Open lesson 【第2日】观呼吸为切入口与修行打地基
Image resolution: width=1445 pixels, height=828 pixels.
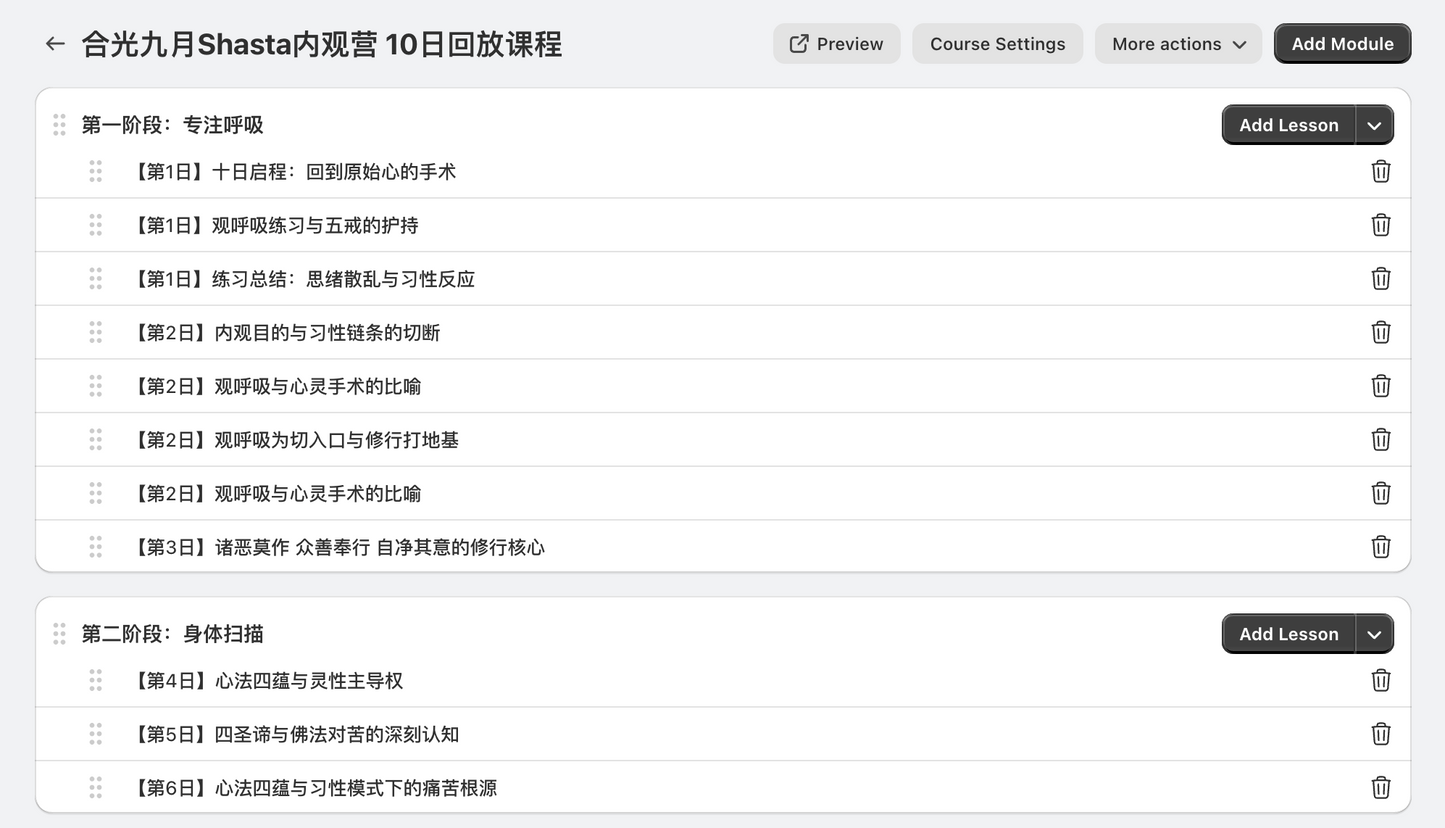tap(294, 440)
